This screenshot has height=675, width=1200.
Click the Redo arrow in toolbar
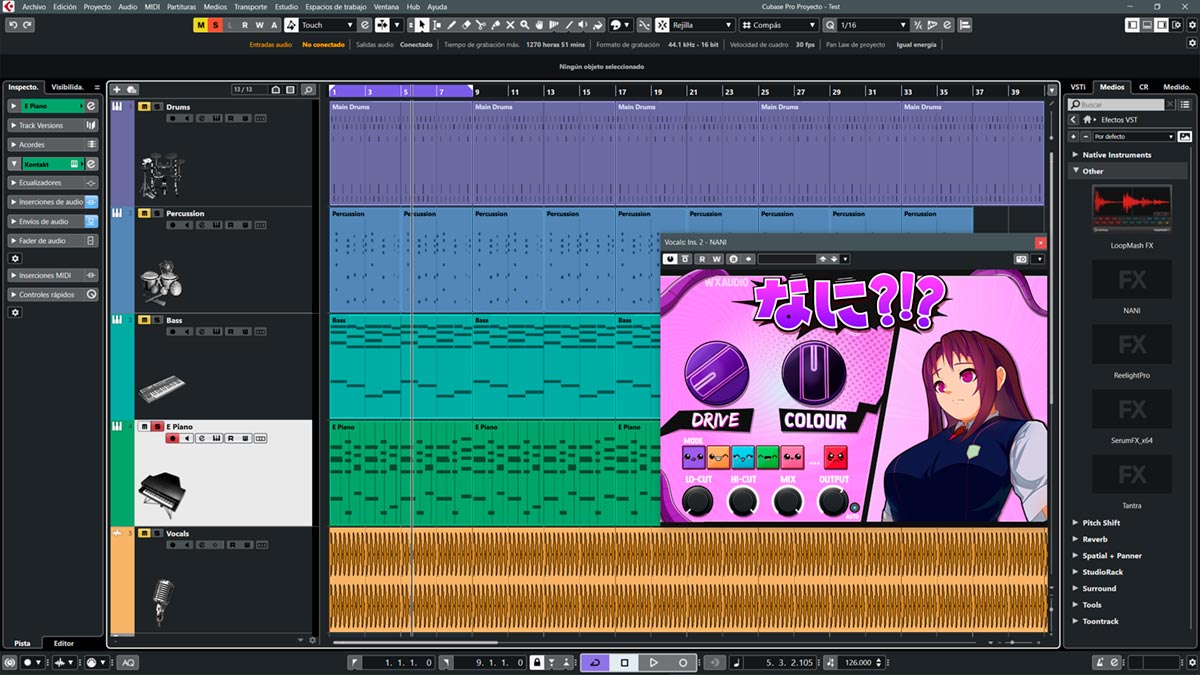26,25
